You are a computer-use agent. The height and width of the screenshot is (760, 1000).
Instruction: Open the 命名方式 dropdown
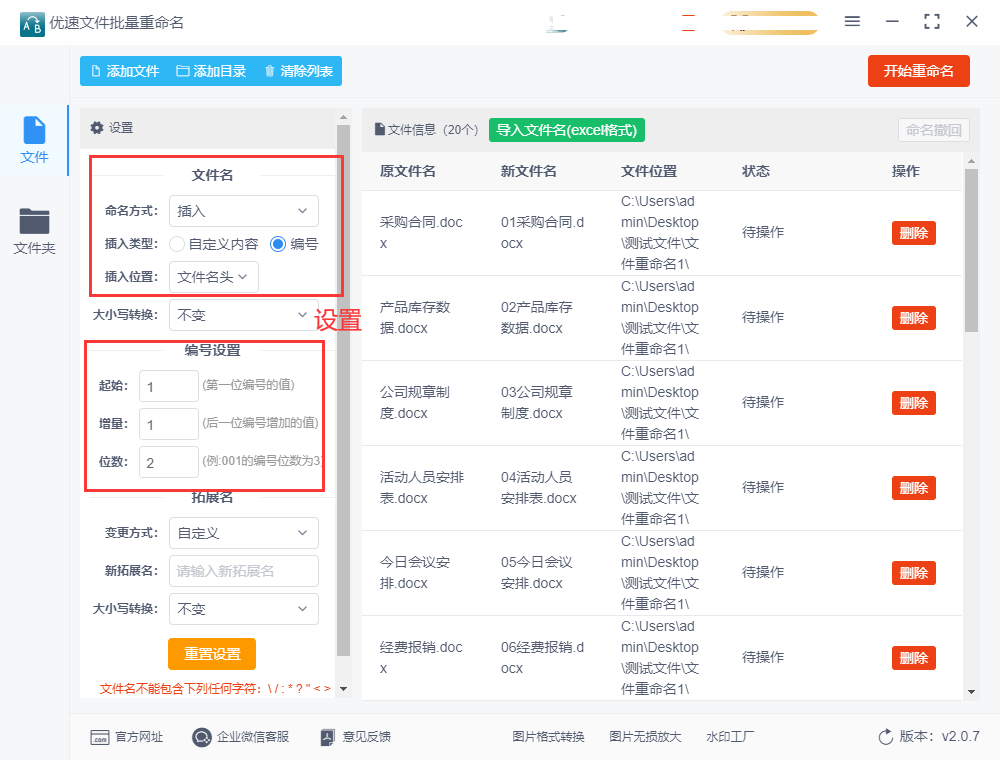click(244, 211)
